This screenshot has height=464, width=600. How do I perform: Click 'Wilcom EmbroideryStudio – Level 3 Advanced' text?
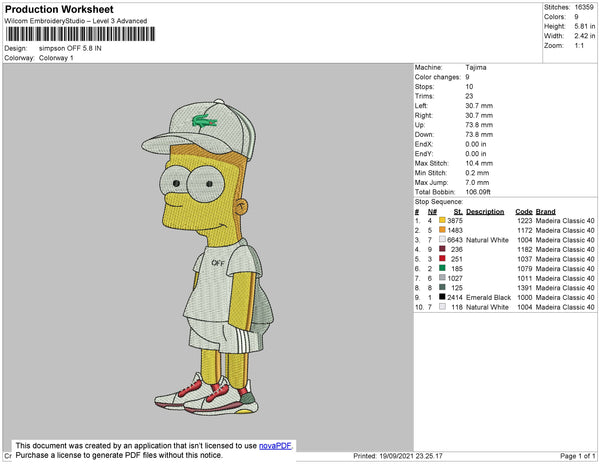tap(76, 21)
